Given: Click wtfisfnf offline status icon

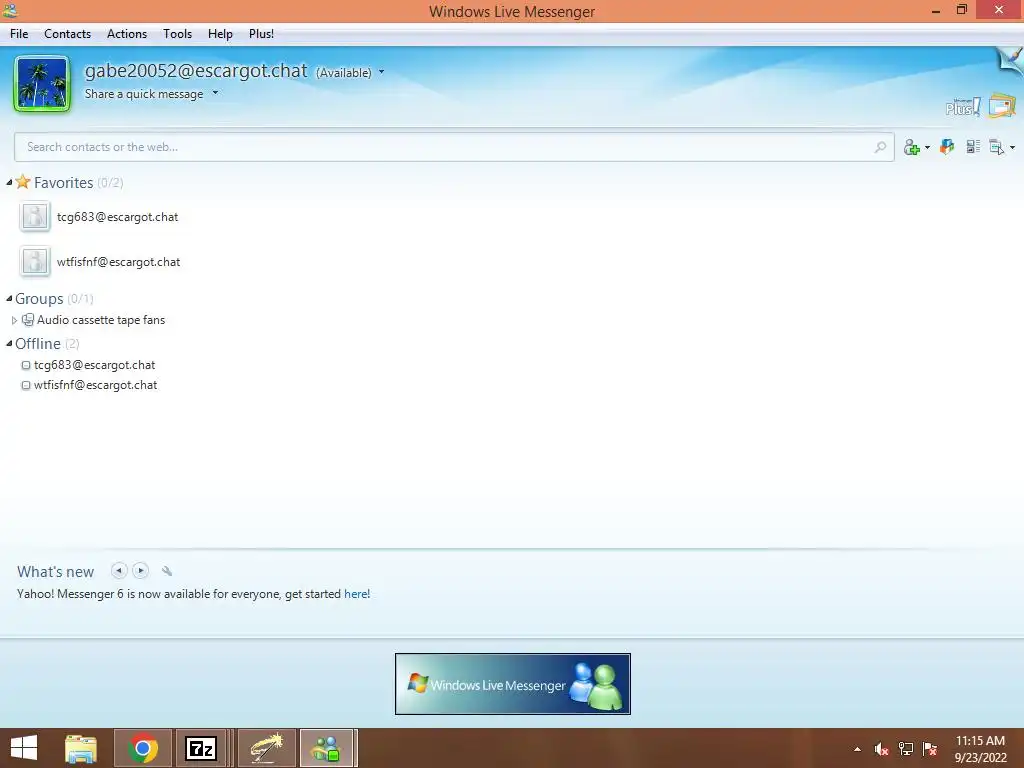Looking at the screenshot, I should (26, 385).
